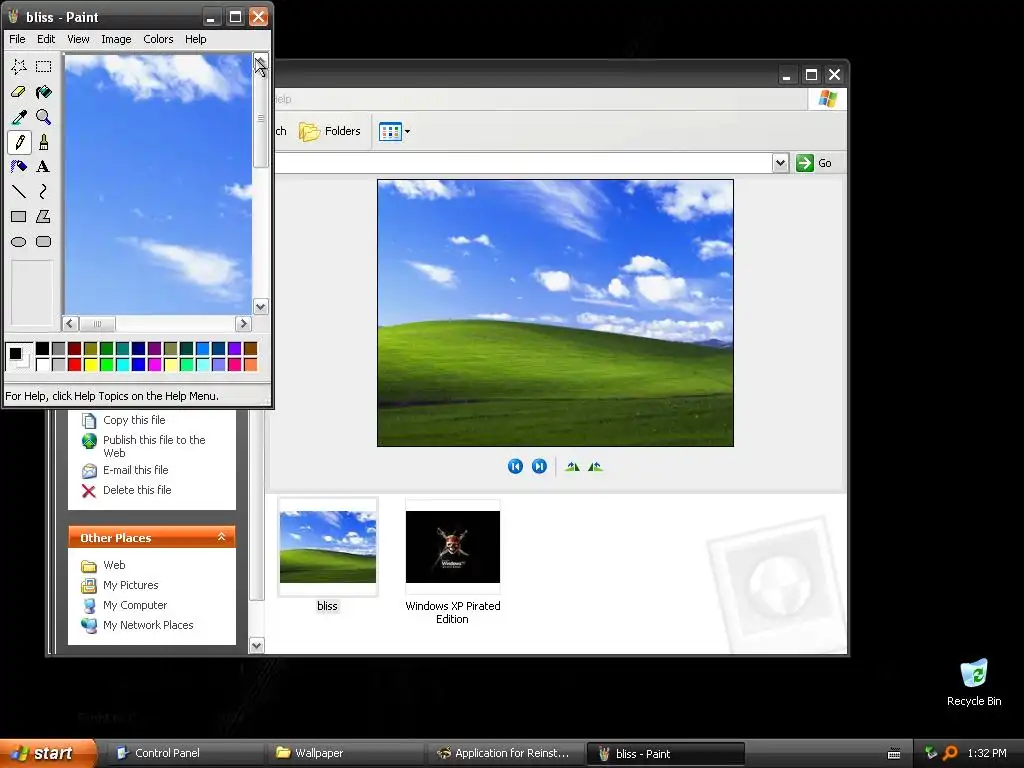Click the Go button beside the address bar

(x=814, y=163)
